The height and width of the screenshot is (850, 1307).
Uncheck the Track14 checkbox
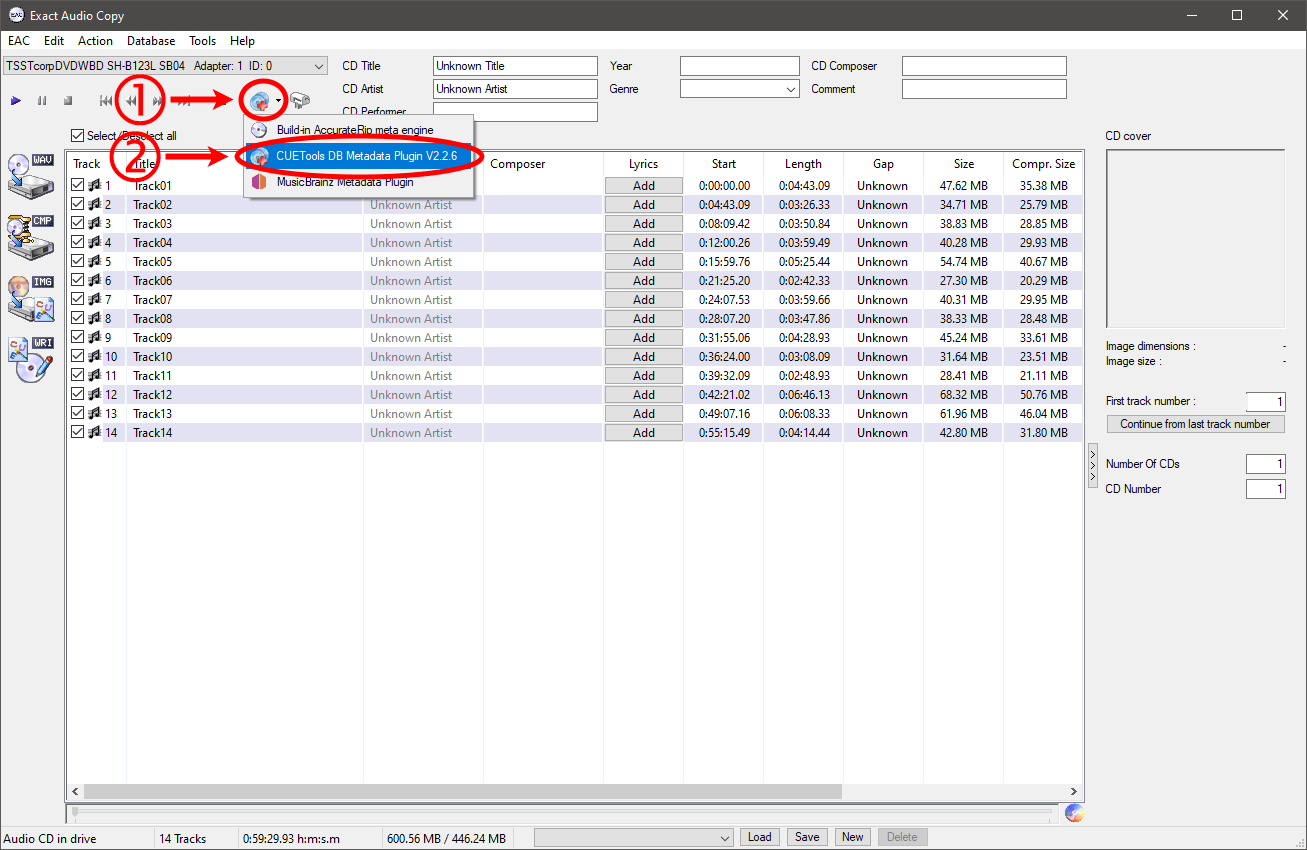[x=78, y=432]
